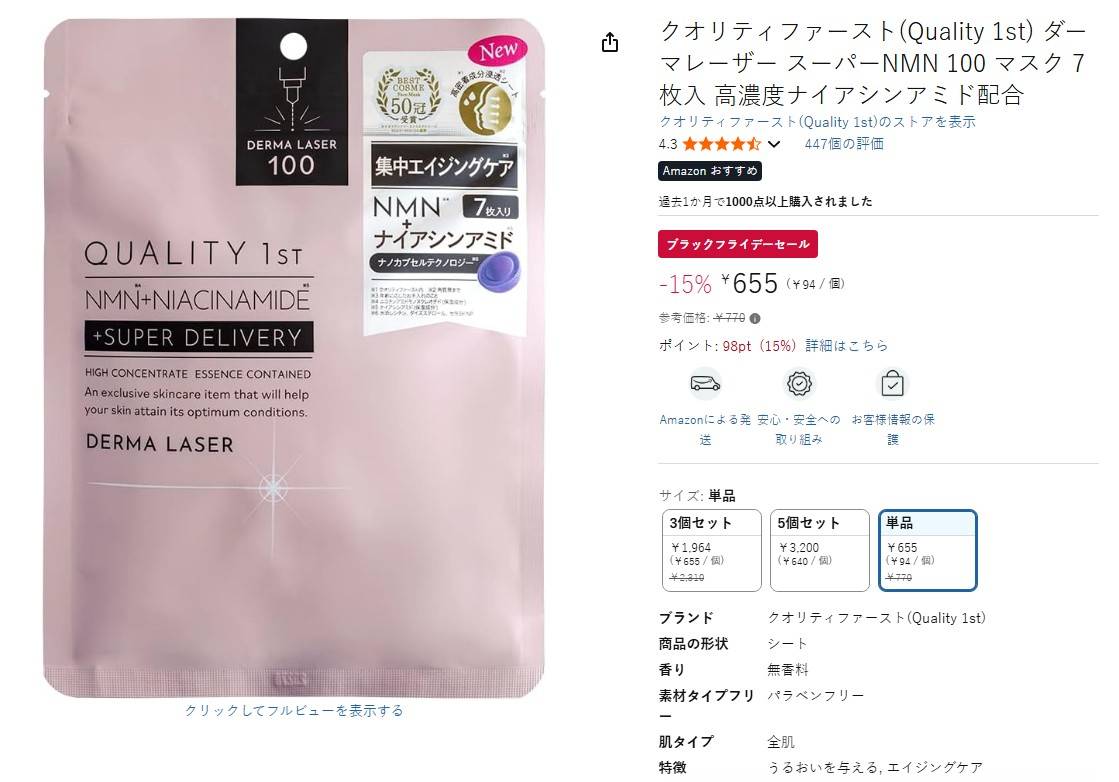Expand the rating breakdown chevron
1119x782 pixels.
point(774,144)
